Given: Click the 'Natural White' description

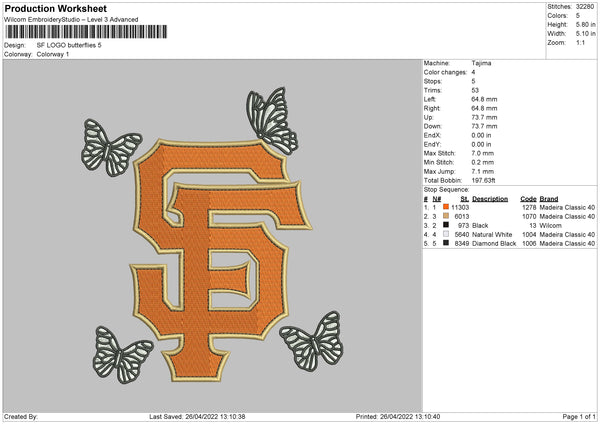Looking at the screenshot, I should point(492,235).
